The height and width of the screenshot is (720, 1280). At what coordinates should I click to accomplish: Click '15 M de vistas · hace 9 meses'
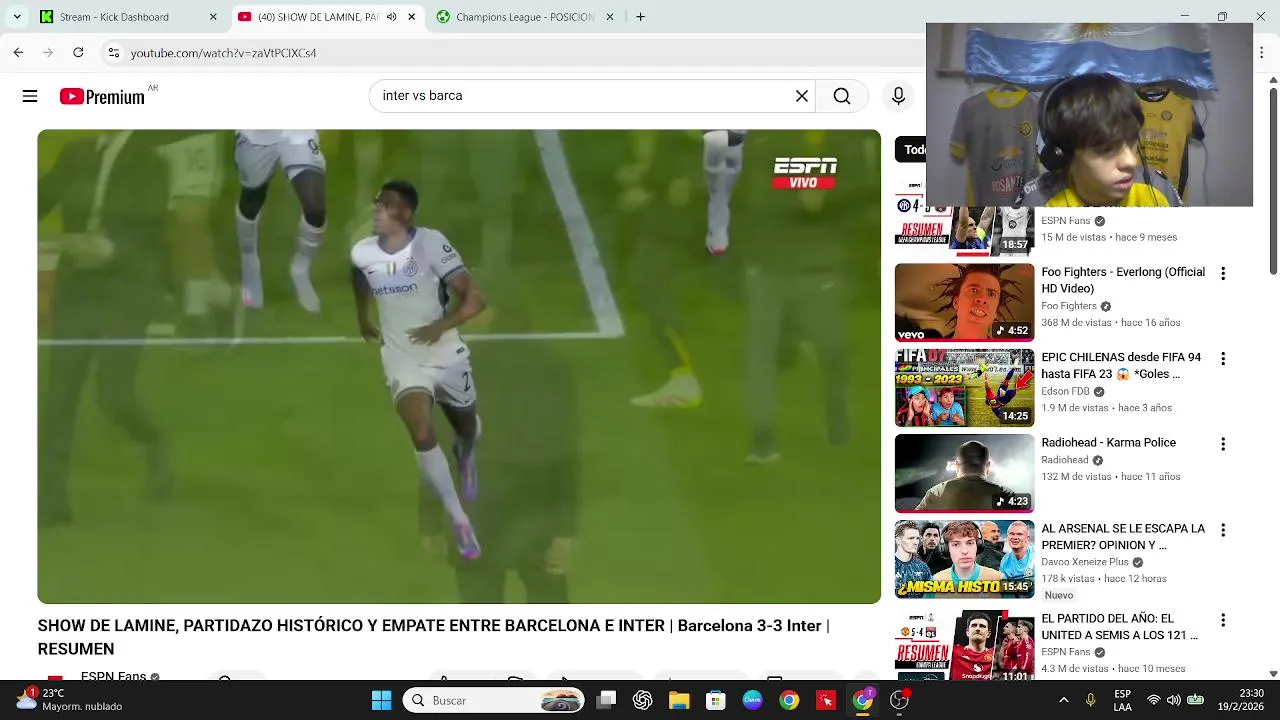pyautogui.click(x=1109, y=237)
